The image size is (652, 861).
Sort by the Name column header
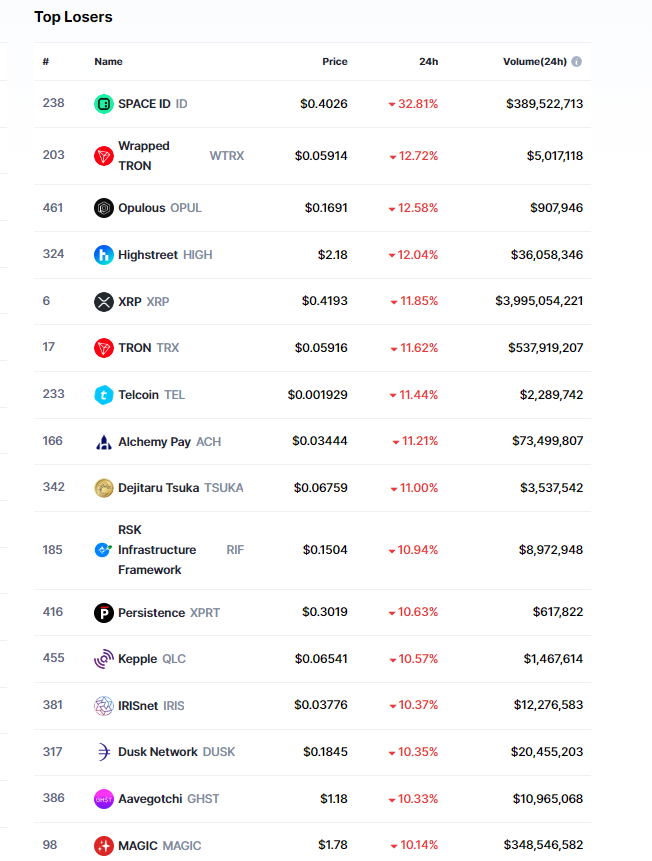point(108,62)
